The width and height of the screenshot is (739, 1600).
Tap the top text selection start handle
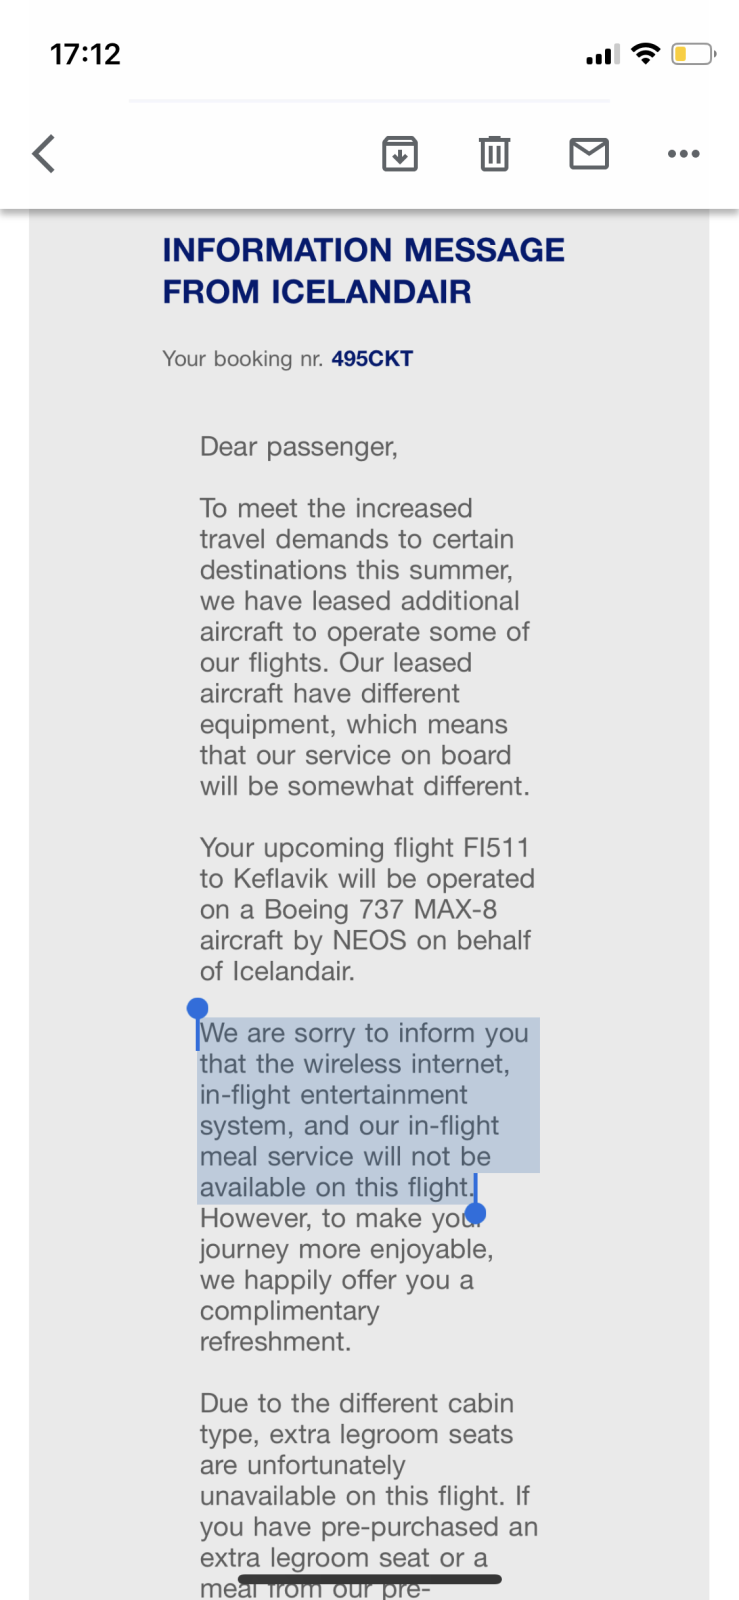(198, 1008)
